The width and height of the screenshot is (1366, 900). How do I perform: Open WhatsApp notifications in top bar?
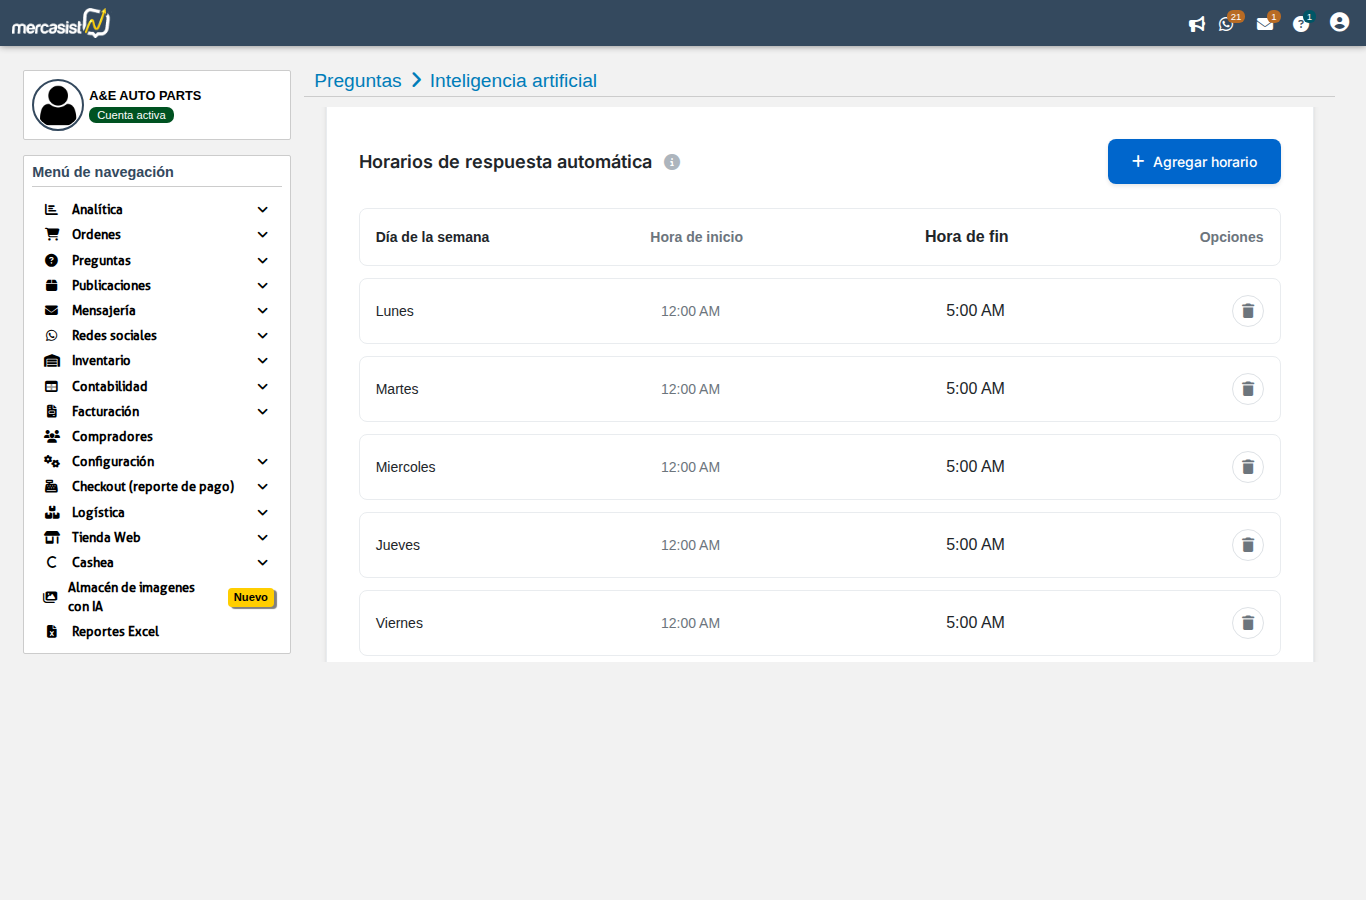pyautogui.click(x=1227, y=24)
